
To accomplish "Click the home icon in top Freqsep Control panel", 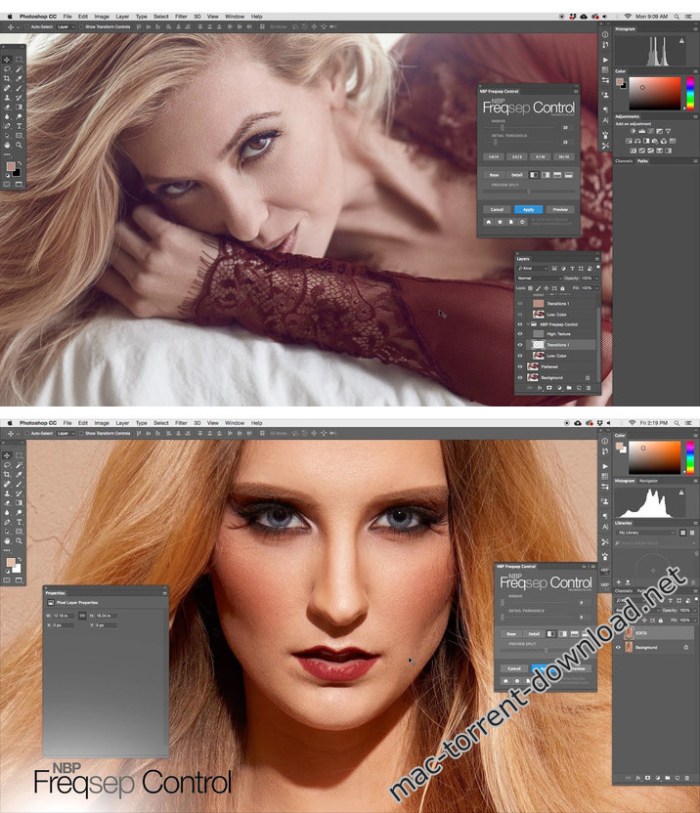I will (488, 222).
